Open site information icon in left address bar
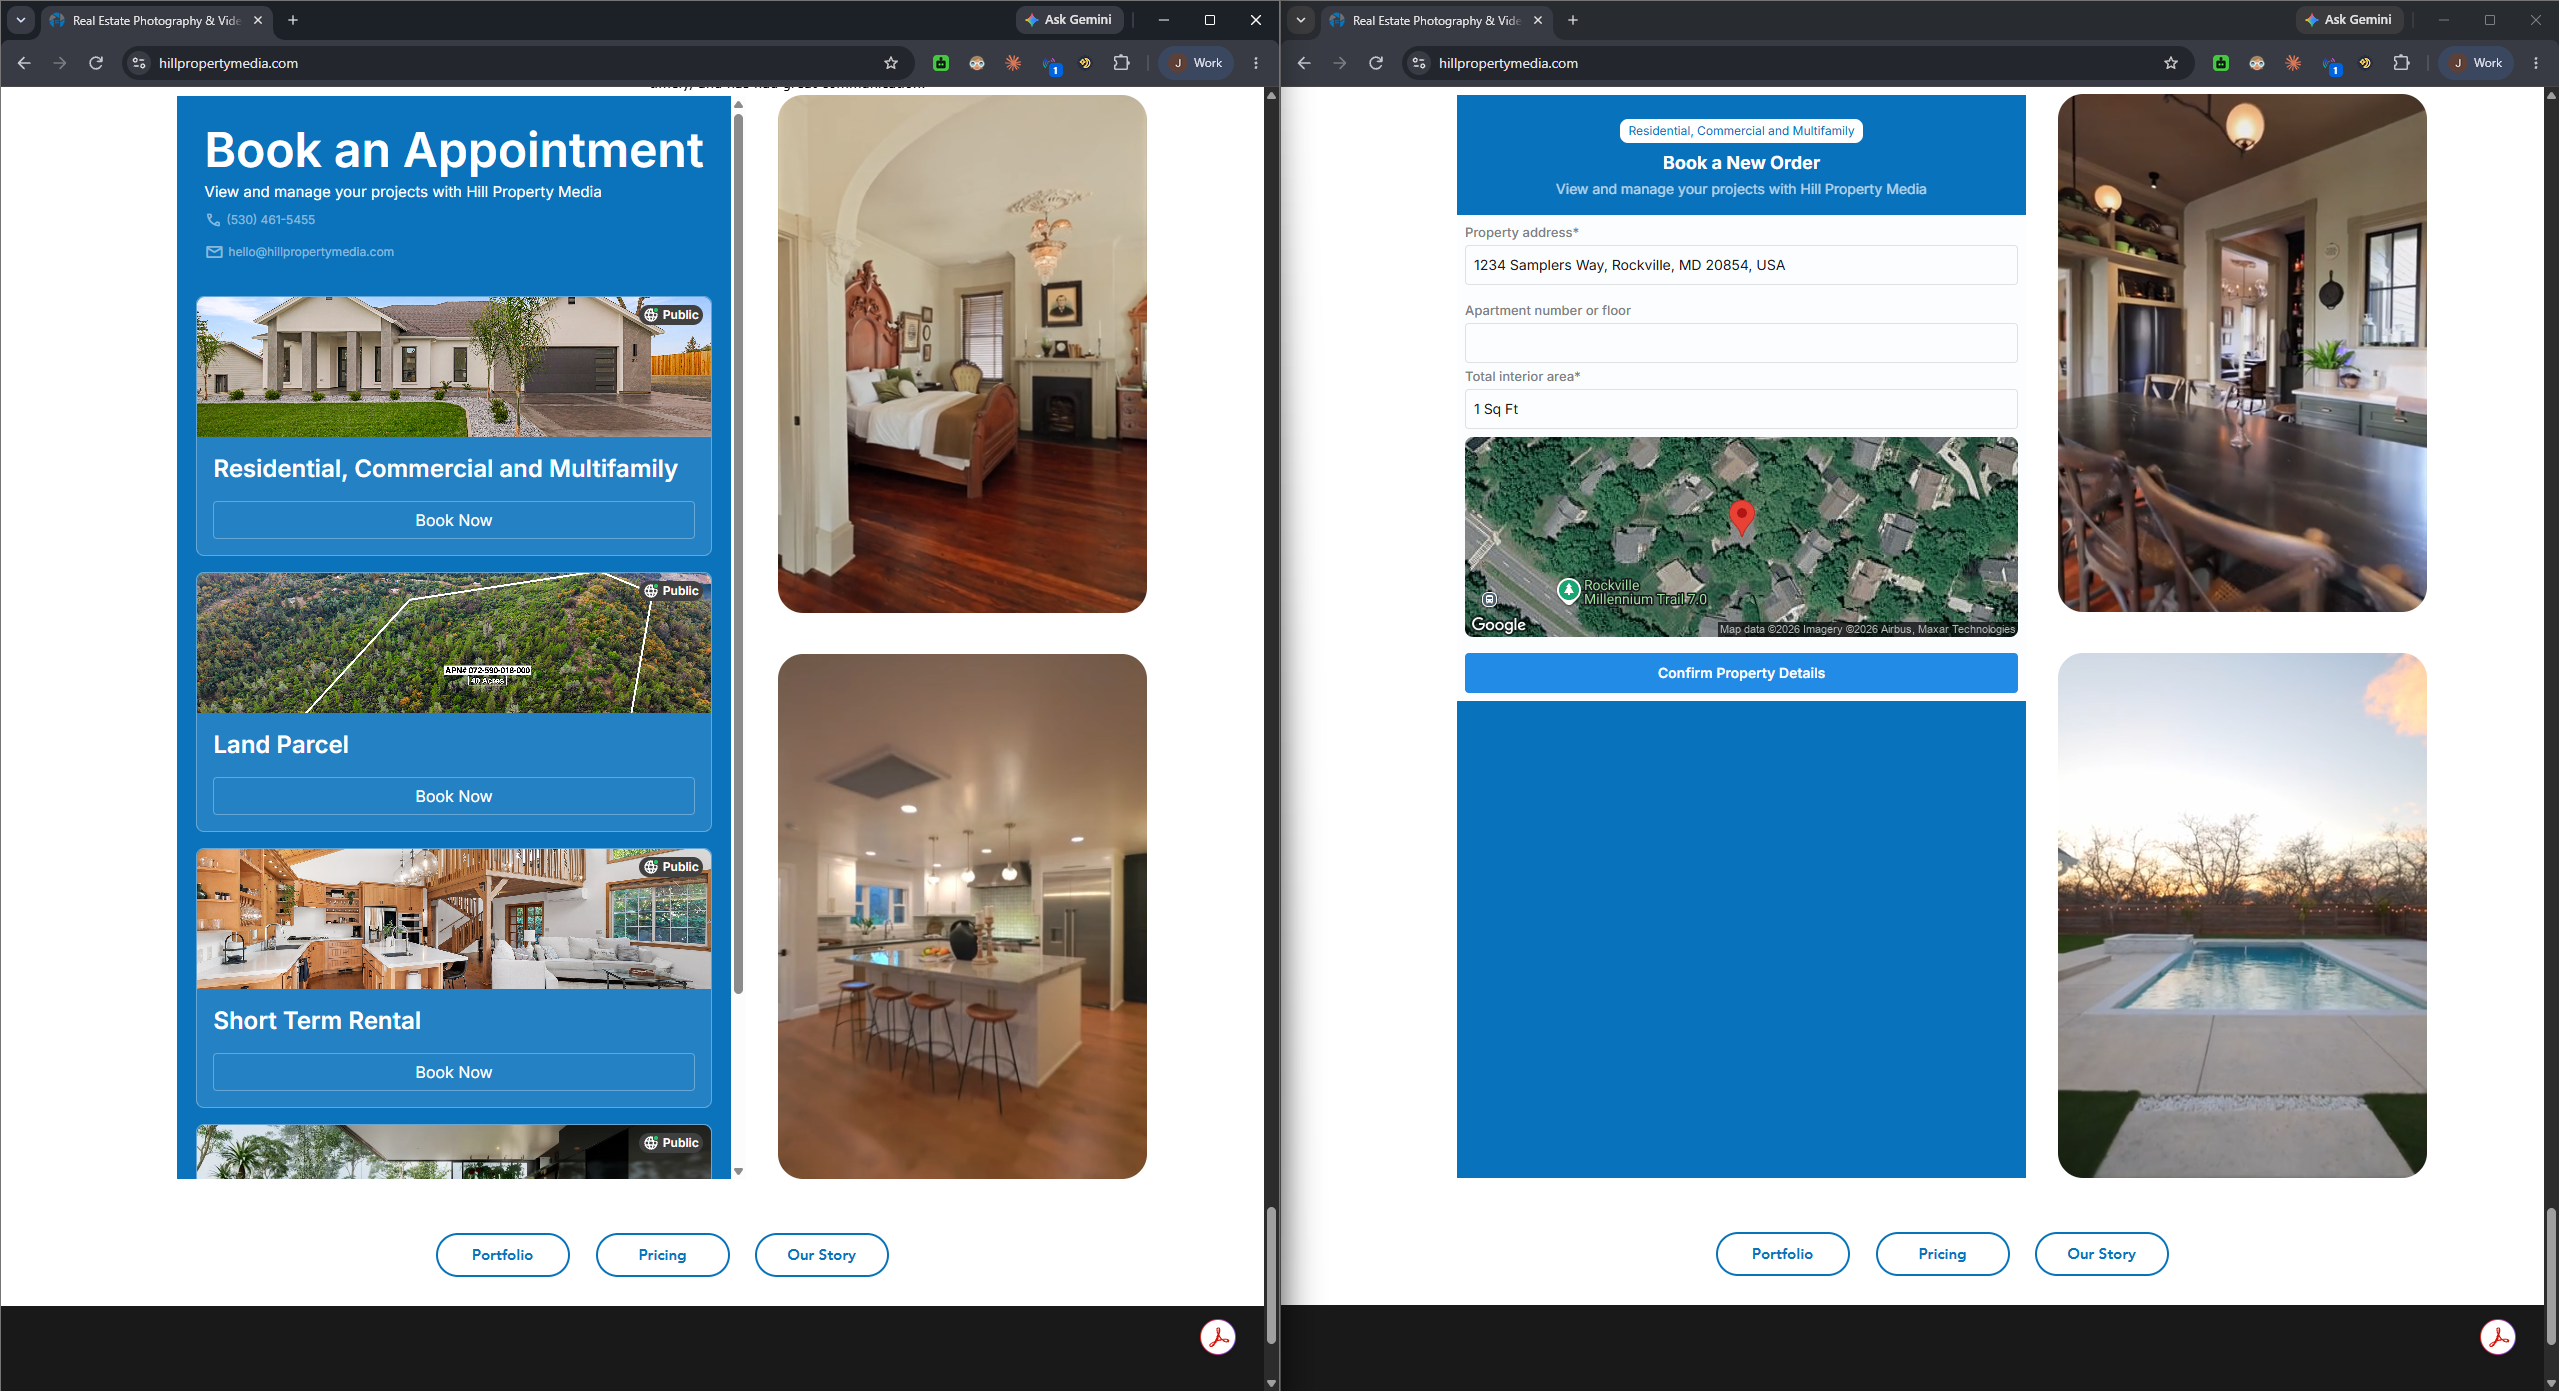Viewport: 2559px width, 1391px height. 139,63
